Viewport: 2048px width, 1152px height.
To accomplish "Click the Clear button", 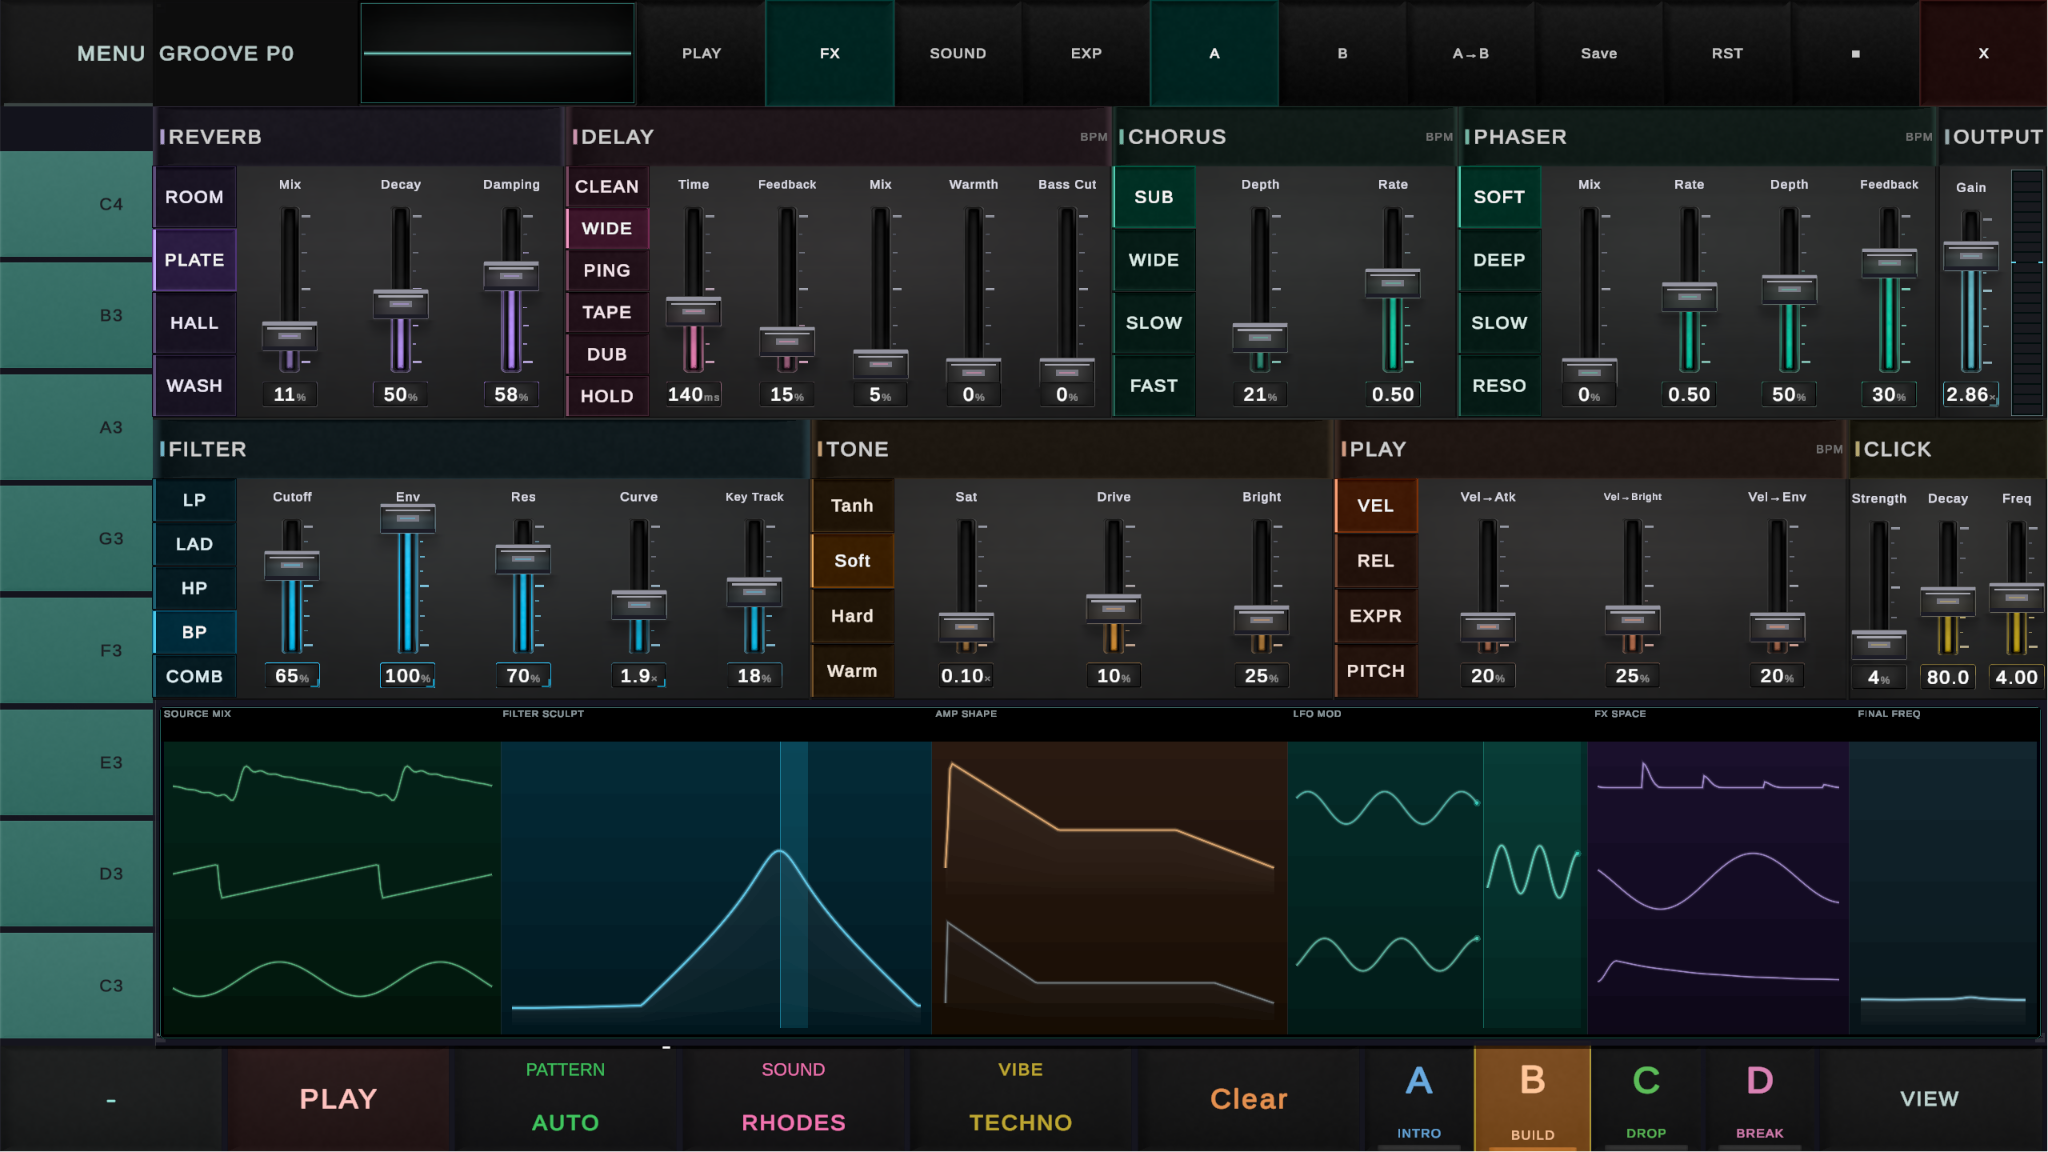I will [x=1249, y=1099].
